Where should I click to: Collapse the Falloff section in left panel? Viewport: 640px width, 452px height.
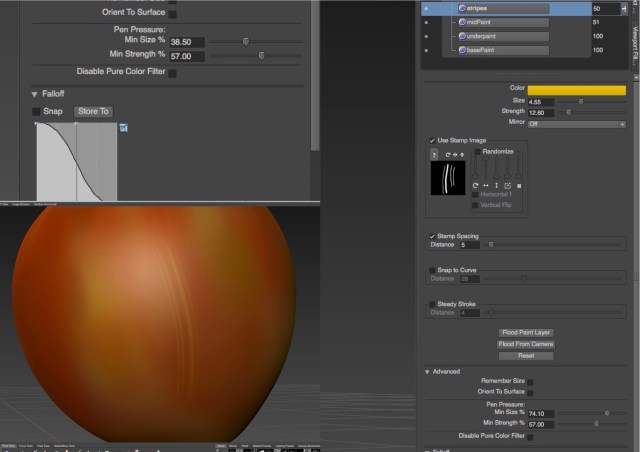(35, 94)
